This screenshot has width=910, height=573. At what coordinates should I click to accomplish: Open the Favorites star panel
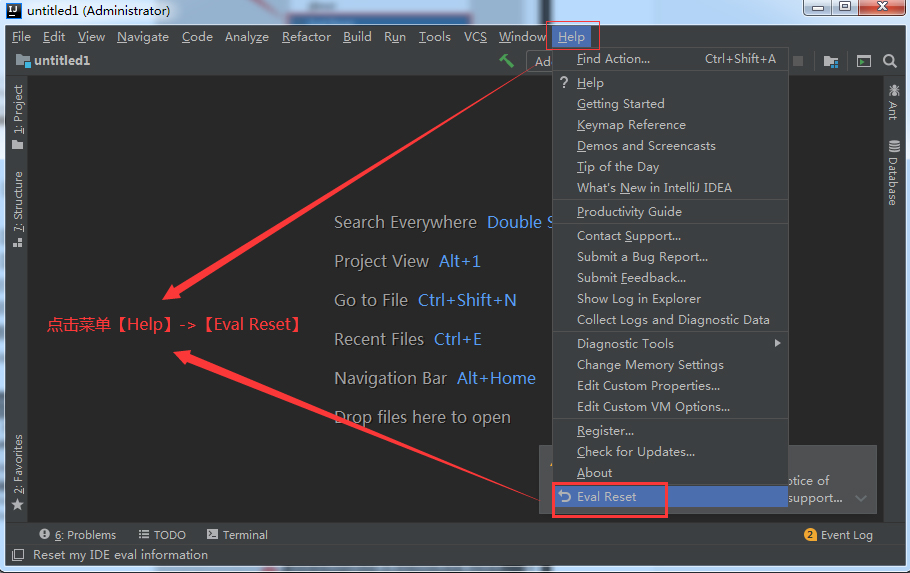pyautogui.click(x=18, y=472)
